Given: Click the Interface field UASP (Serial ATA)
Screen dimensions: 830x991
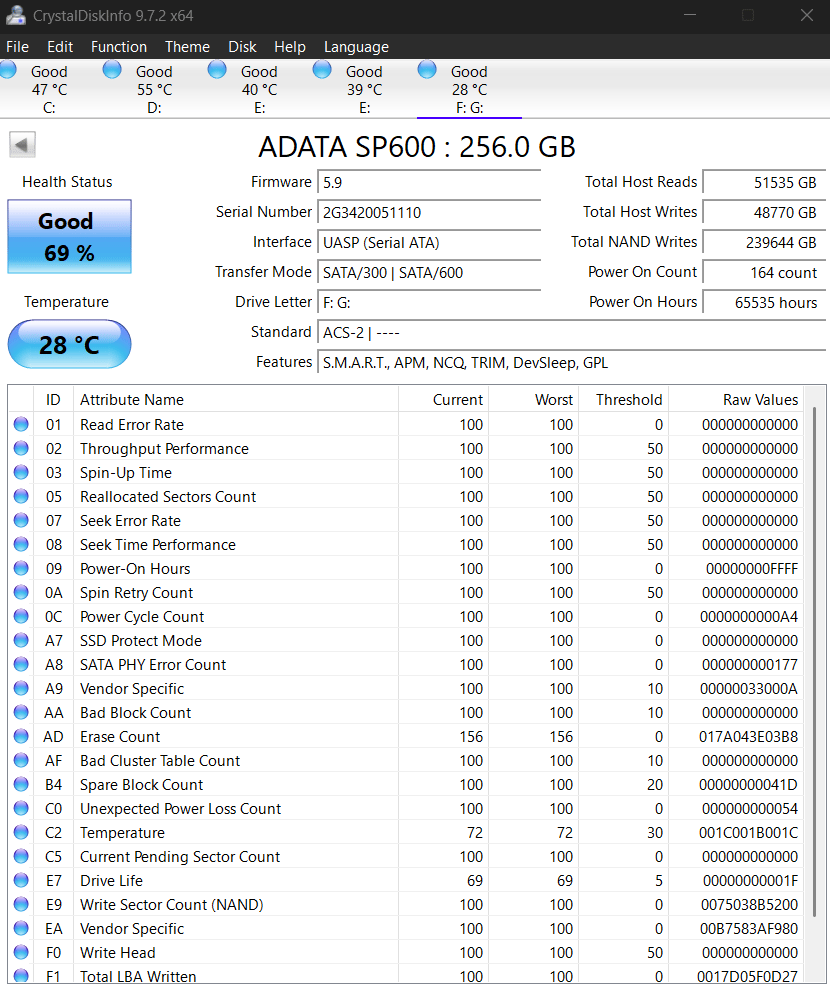Looking at the screenshot, I should point(429,243).
